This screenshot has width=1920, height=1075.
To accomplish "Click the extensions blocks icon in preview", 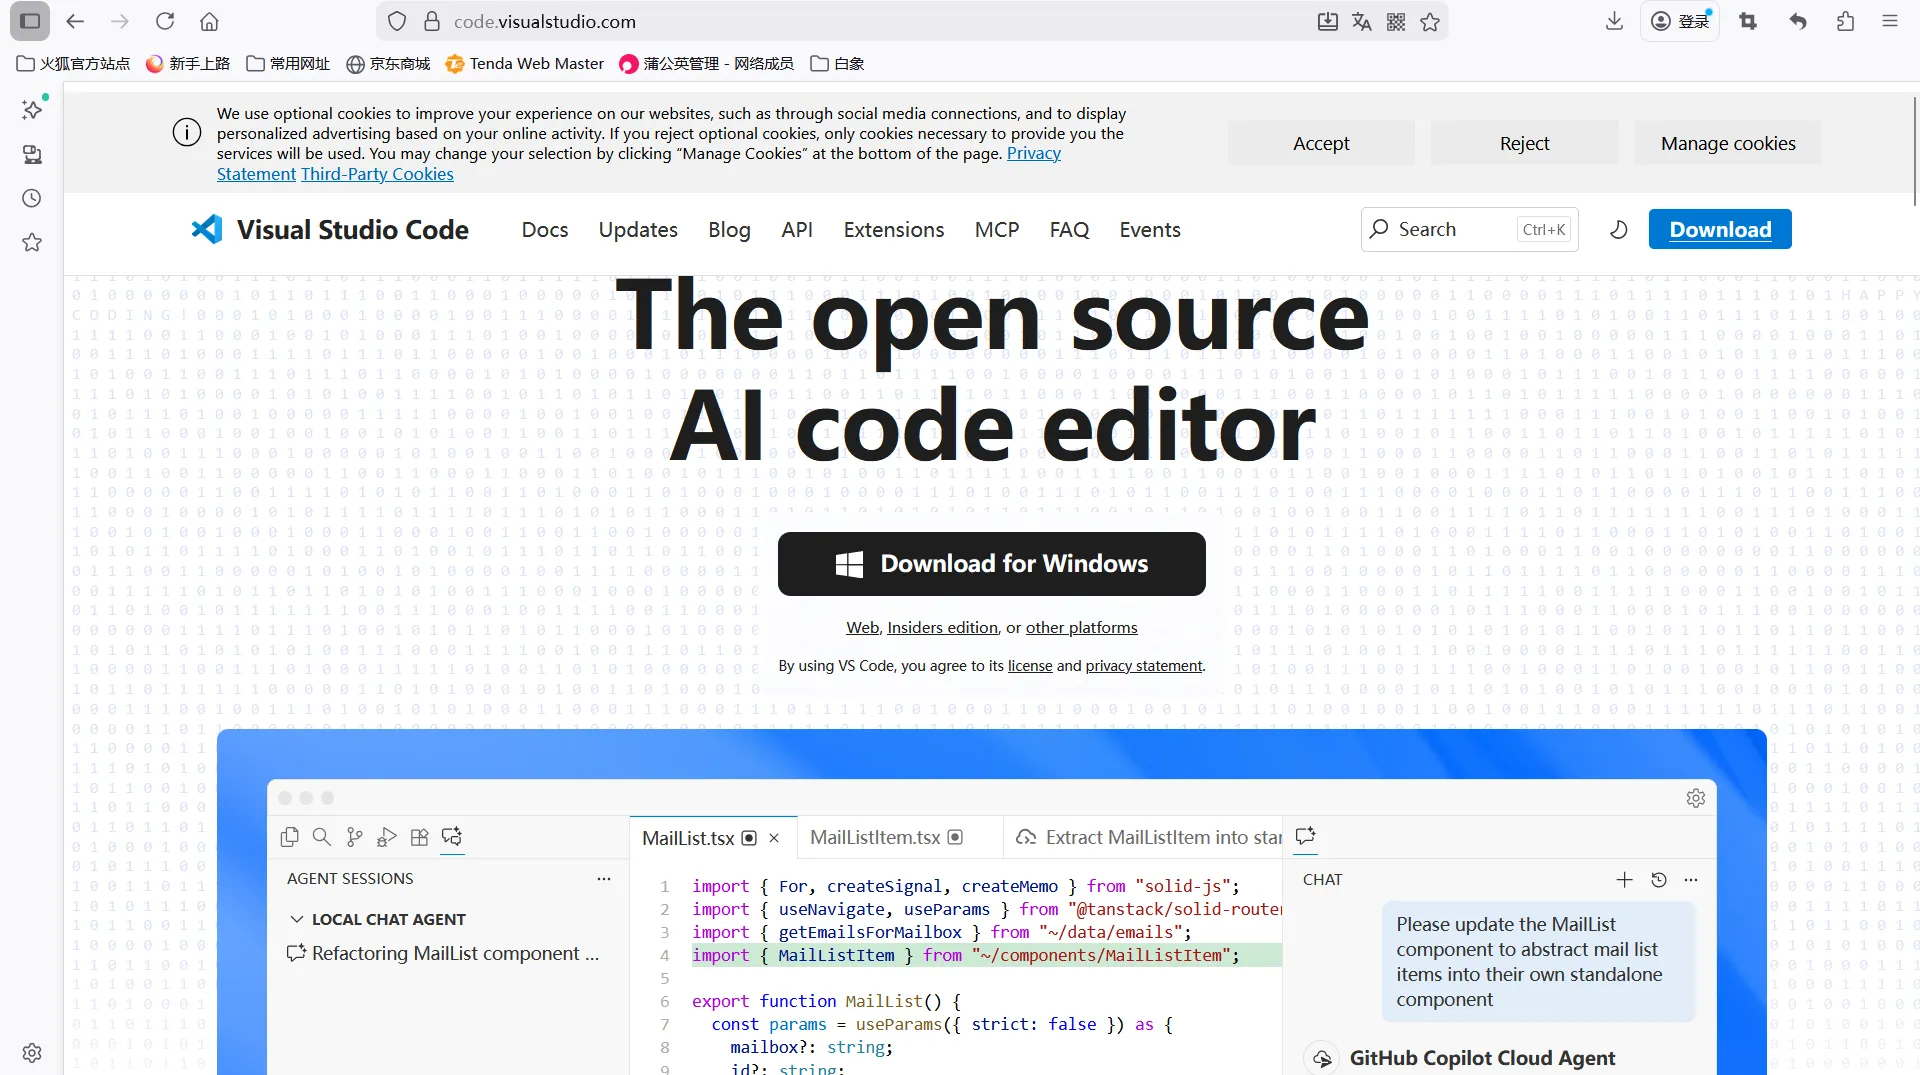I will (x=420, y=837).
